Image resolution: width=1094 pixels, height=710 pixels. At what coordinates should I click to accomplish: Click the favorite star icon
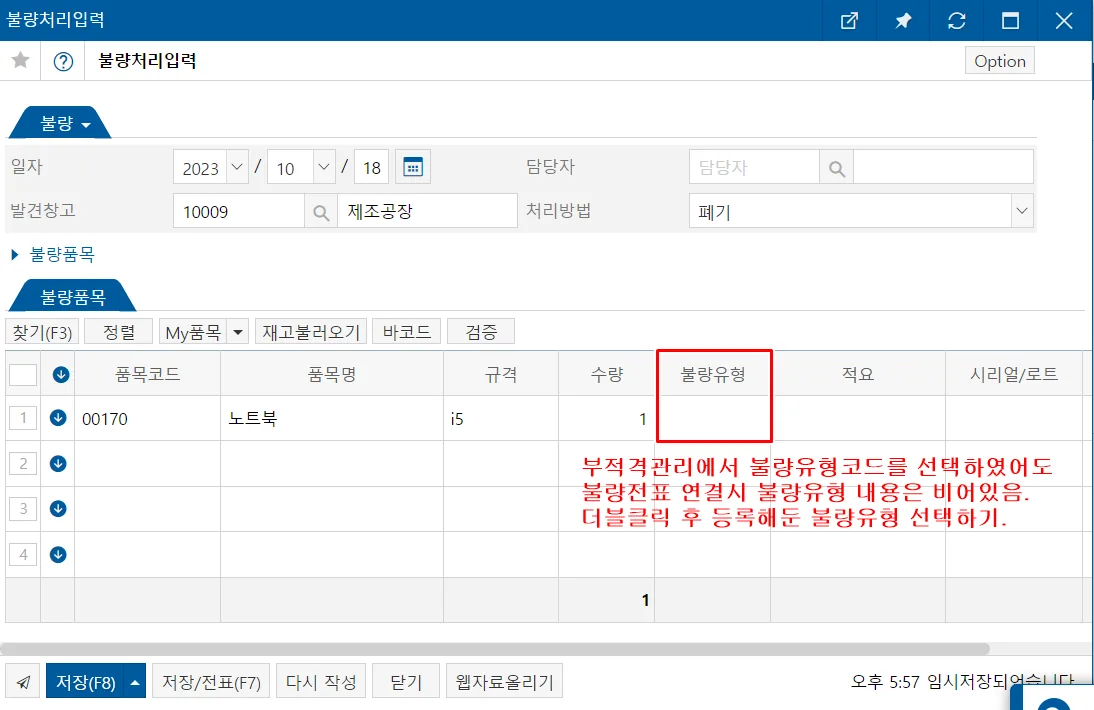click(x=20, y=61)
